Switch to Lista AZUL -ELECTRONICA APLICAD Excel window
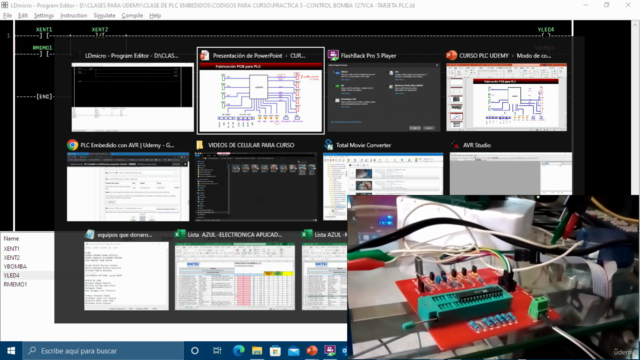This screenshot has width=640, height=360. click(235, 276)
